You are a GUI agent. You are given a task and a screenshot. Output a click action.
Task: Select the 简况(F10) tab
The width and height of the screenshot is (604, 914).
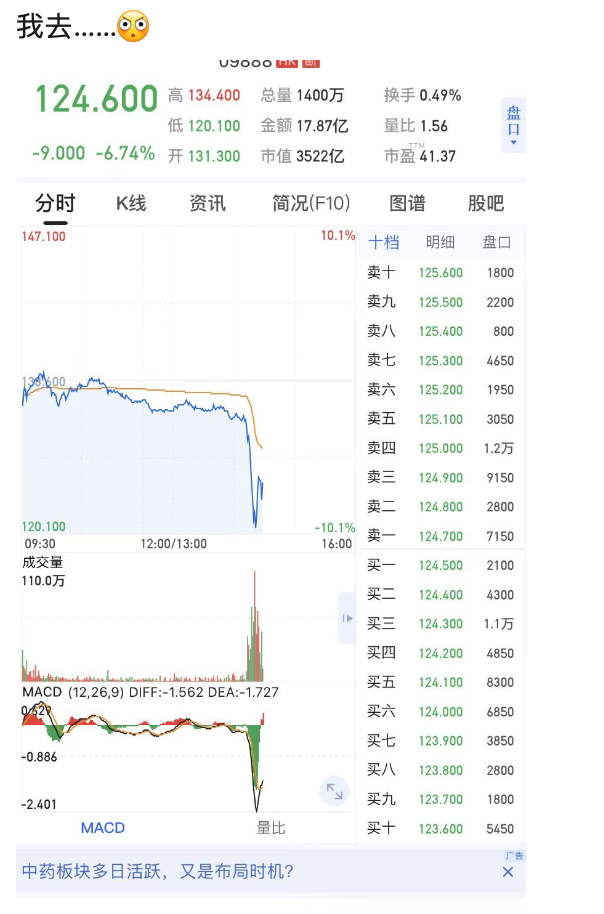point(311,204)
